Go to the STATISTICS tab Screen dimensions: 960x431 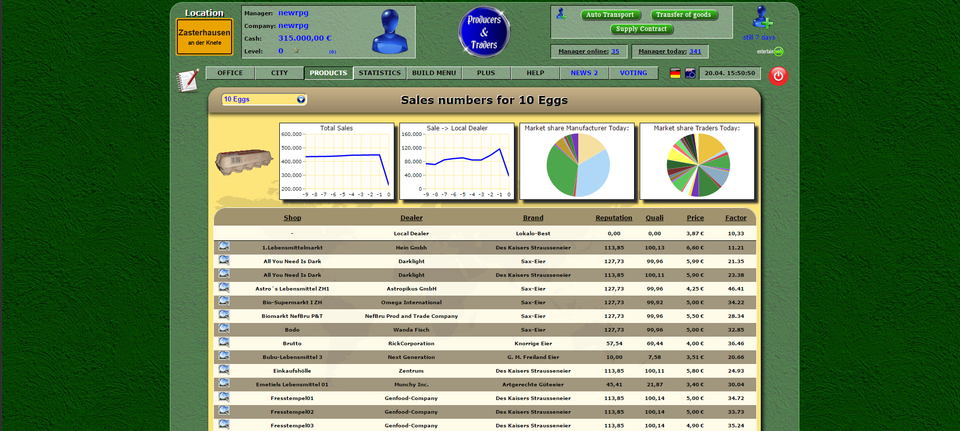pos(380,73)
